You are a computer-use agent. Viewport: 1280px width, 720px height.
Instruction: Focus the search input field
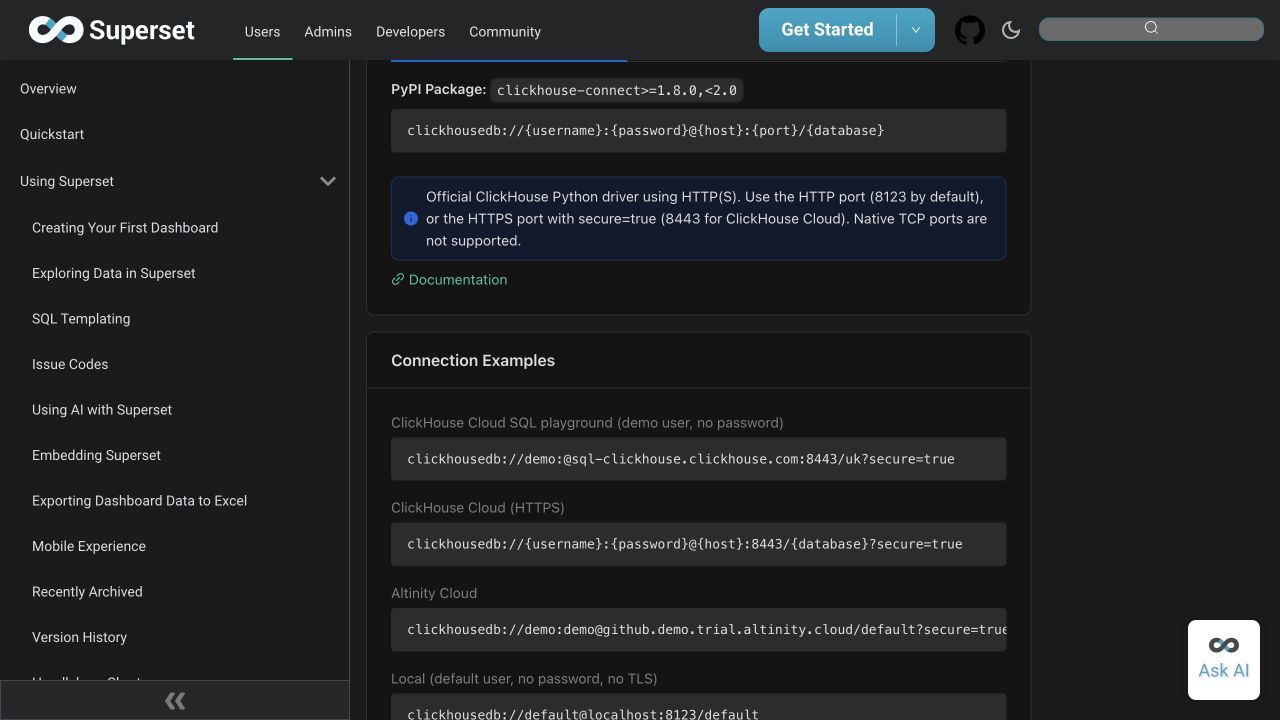[x=1151, y=29]
